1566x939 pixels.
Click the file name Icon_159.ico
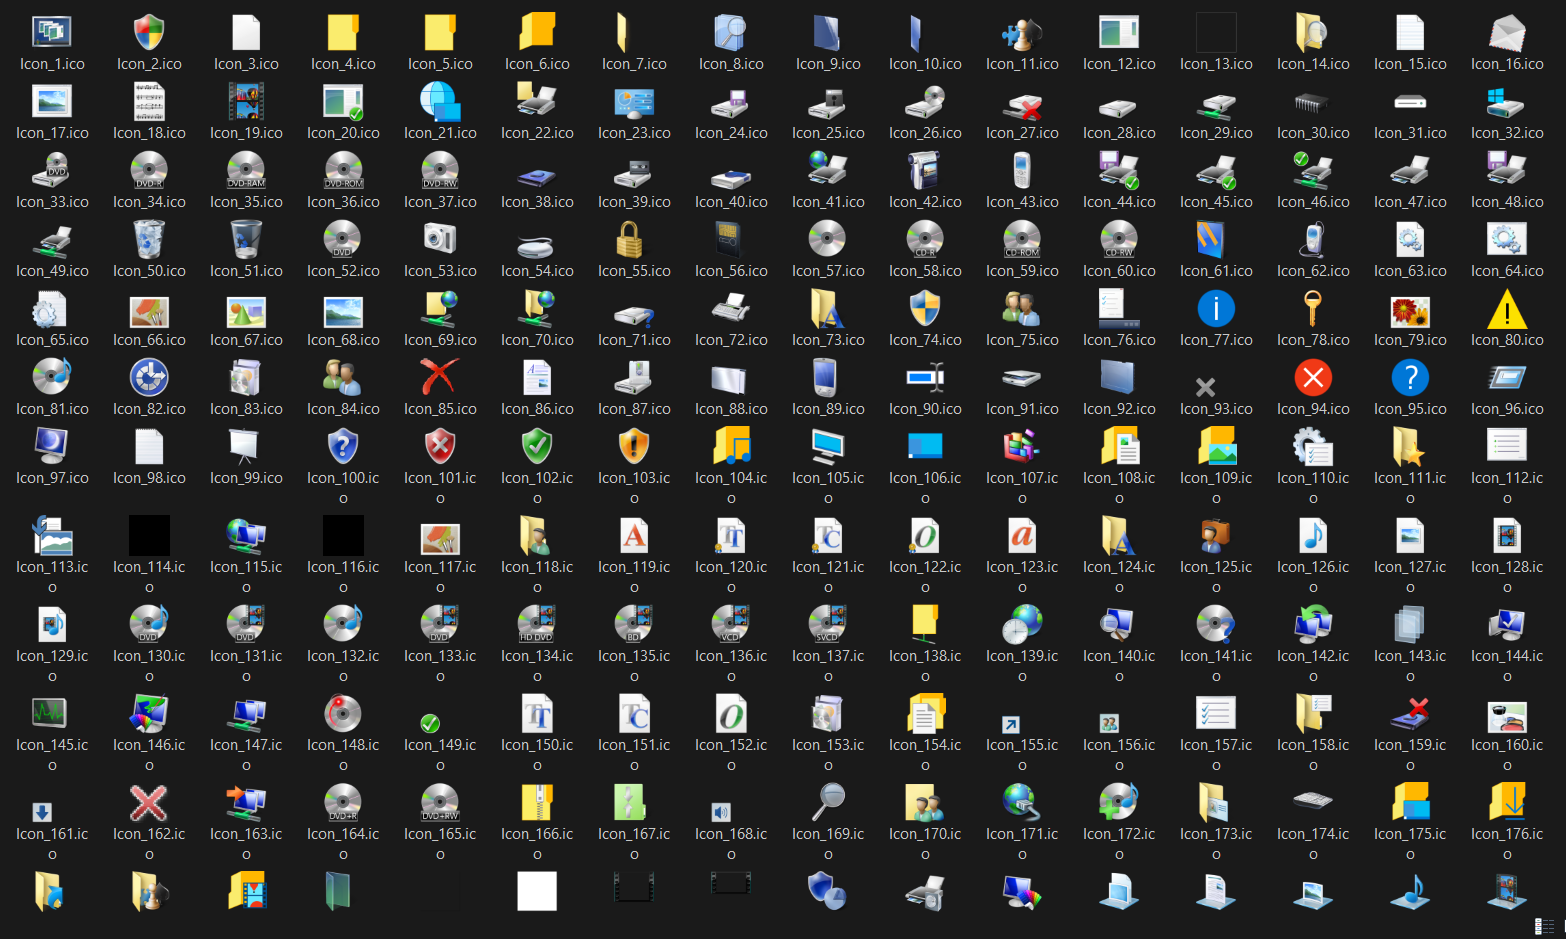(x=1410, y=754)
